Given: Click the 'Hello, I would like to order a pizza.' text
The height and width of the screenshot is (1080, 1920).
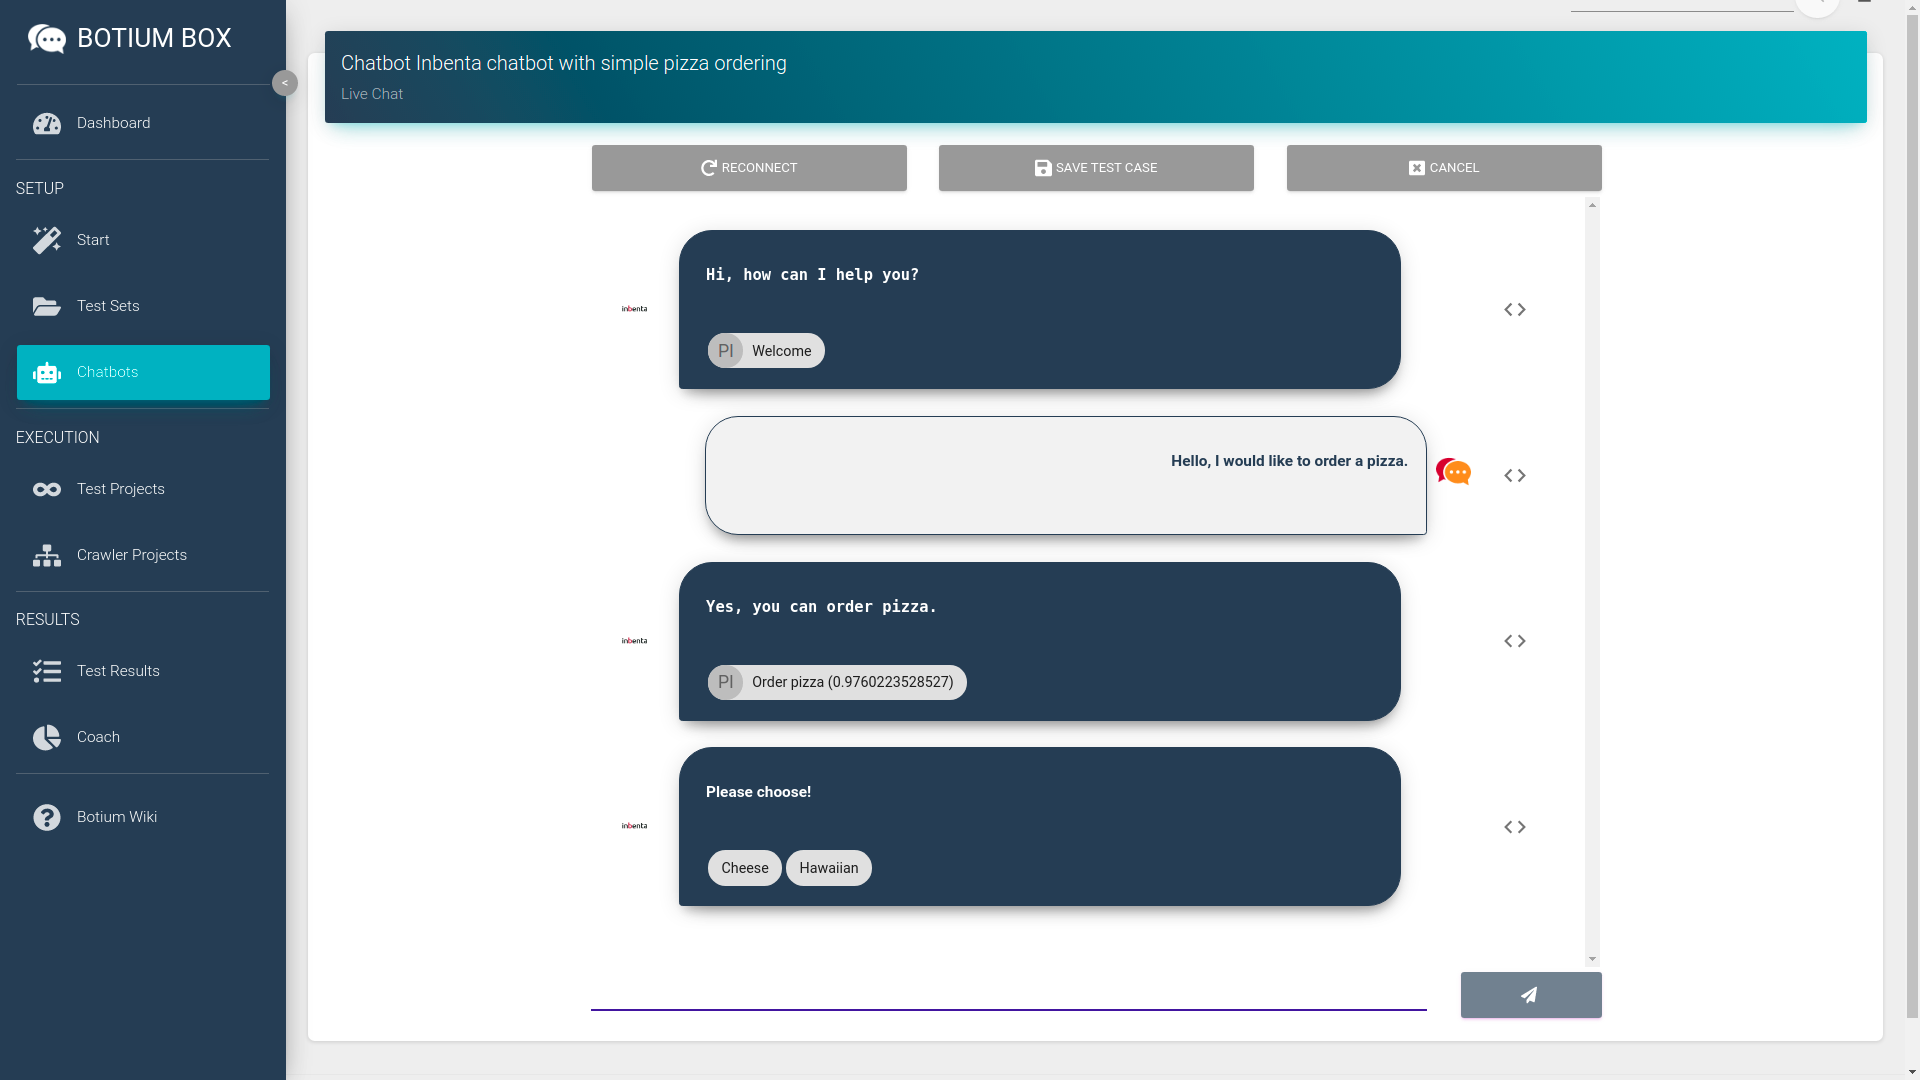Looking at the screenshot, I should point(1289,461).
